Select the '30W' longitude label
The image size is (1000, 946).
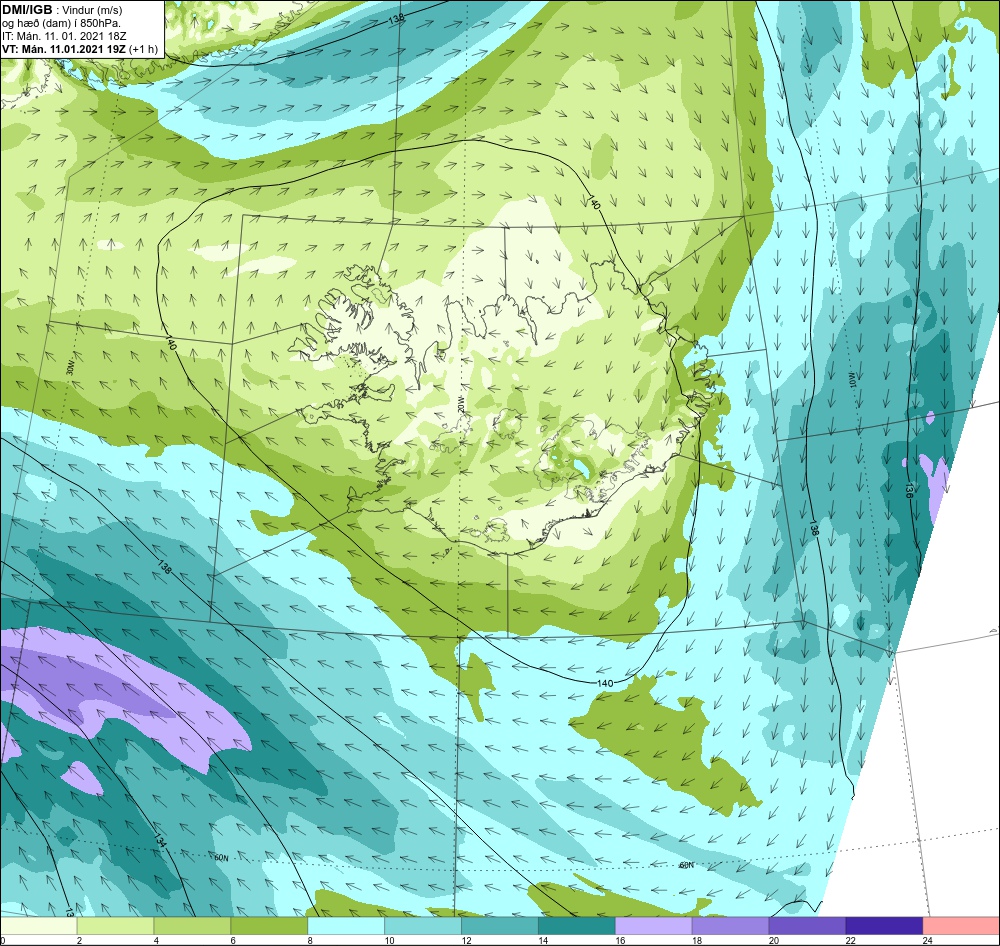[x=70, y=367]
